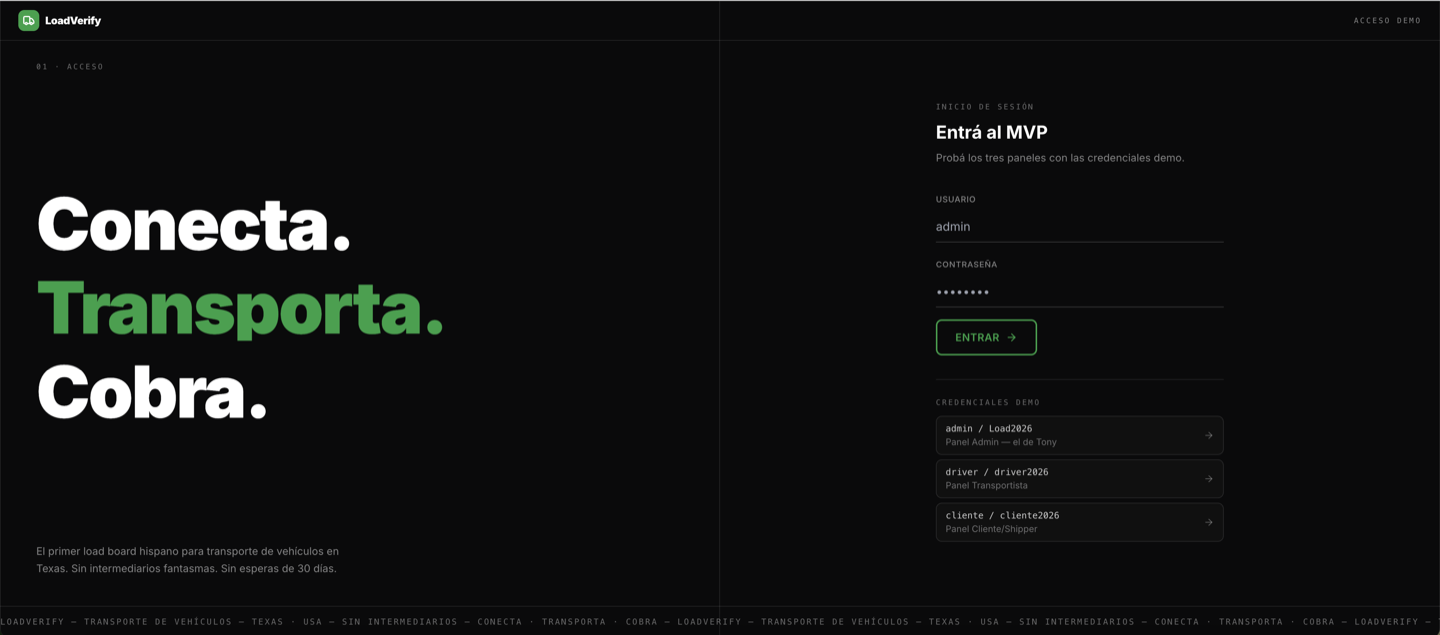This screenshot has width=1440, height=635.
Task: Click the green Transporta. headline
Action: tap(240, 308)
